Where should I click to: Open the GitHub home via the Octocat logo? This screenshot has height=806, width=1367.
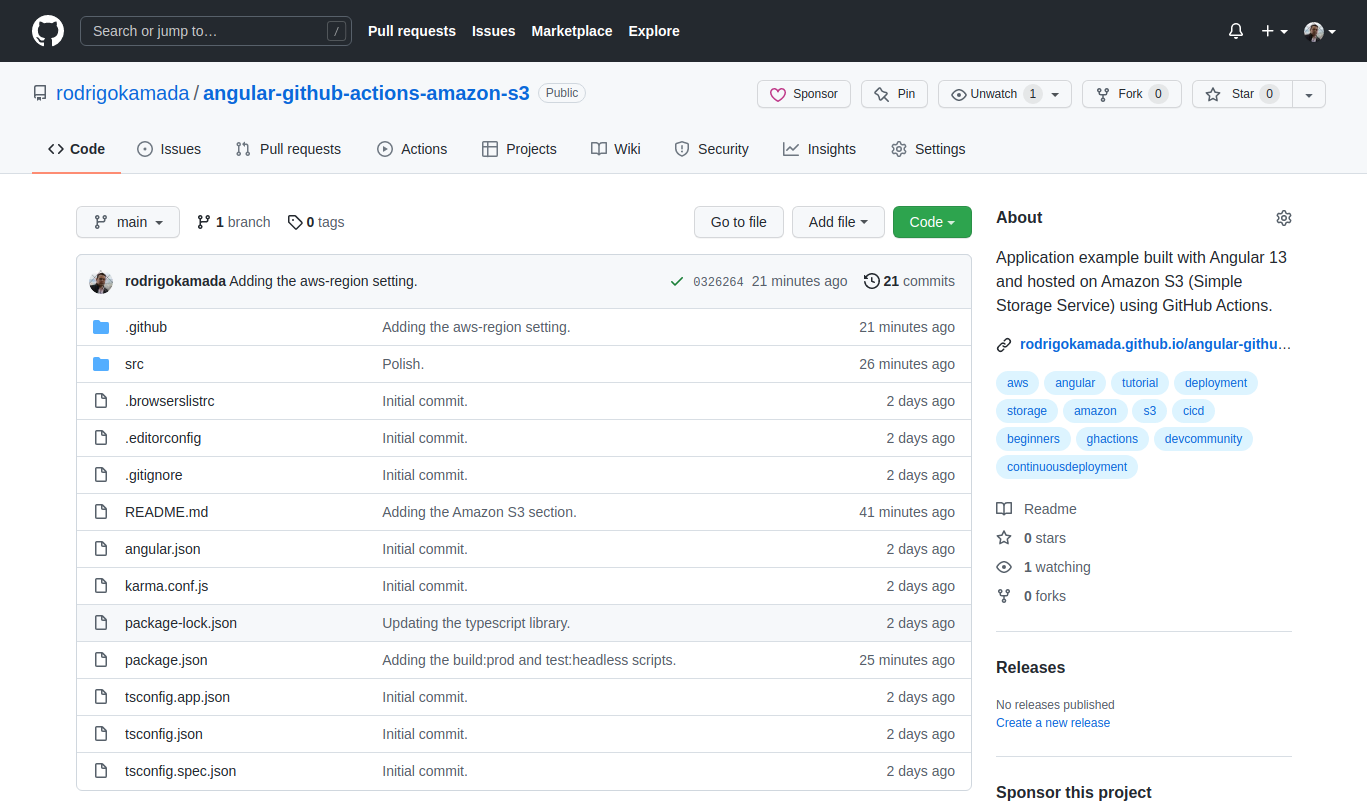pyautogui.click(x=47, y=30)
